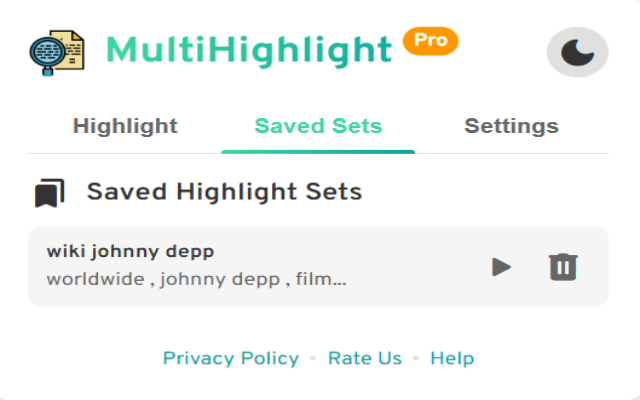Click the 'Saved Highlight Sets' heading
The height and width of the screenshot is (400, 640).
[224, 192]
